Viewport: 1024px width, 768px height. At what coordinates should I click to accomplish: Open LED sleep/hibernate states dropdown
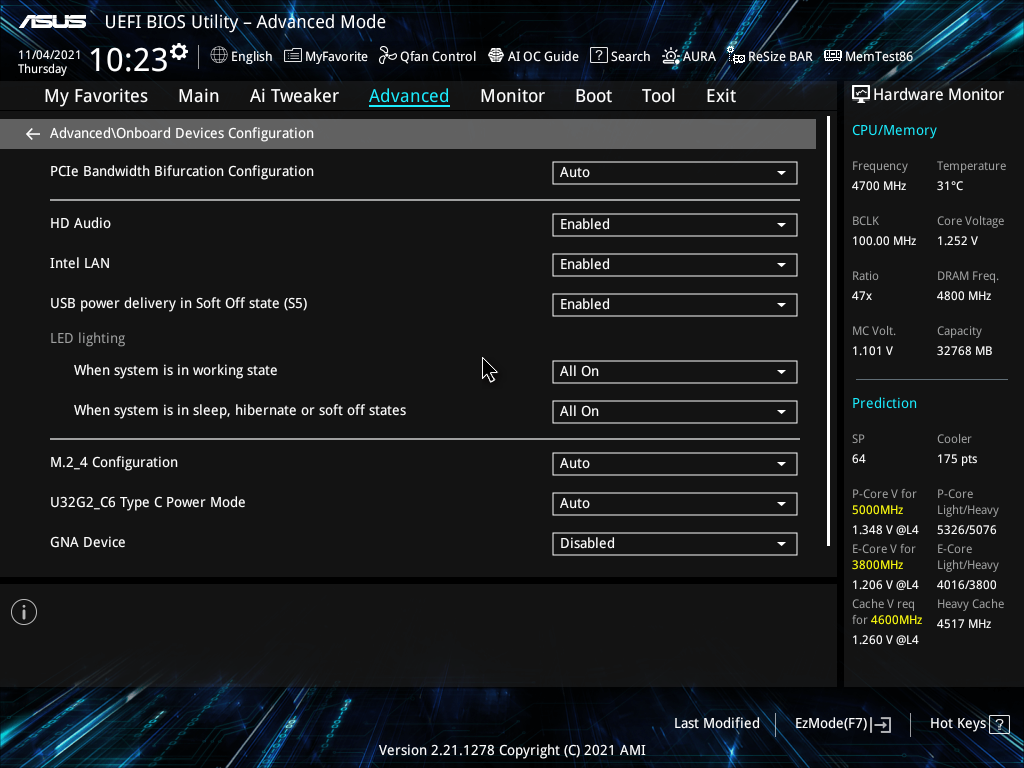pyautogui.click(x=675, y=411)
